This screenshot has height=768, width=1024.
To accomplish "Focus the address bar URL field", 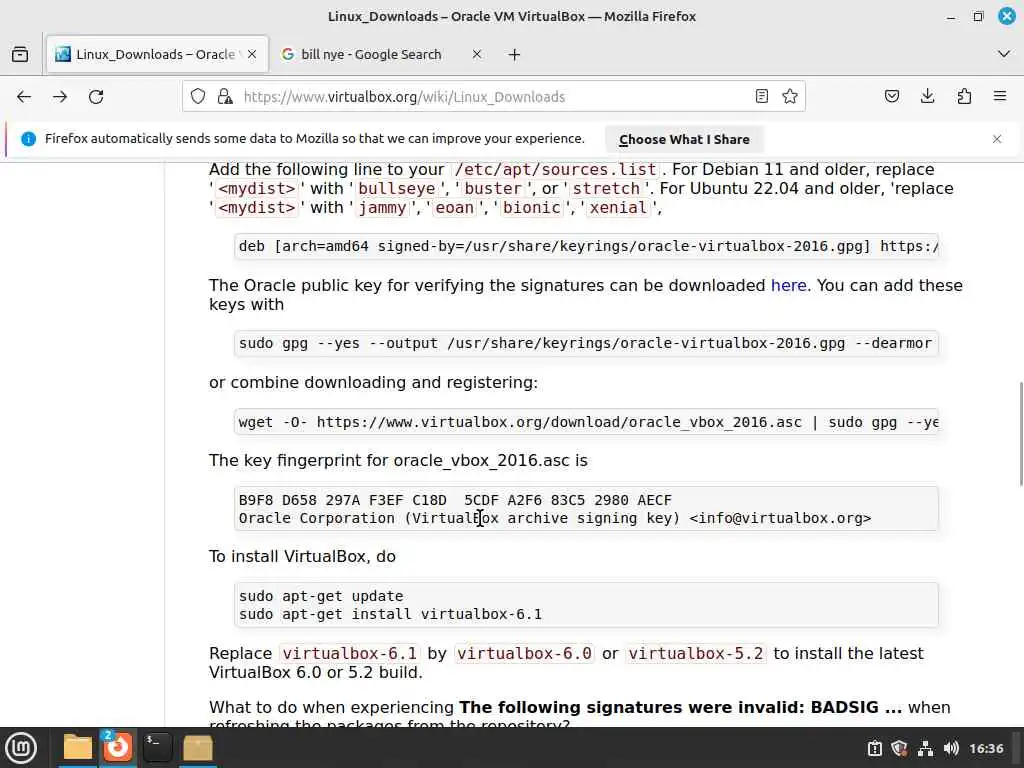I will (494, 97).
